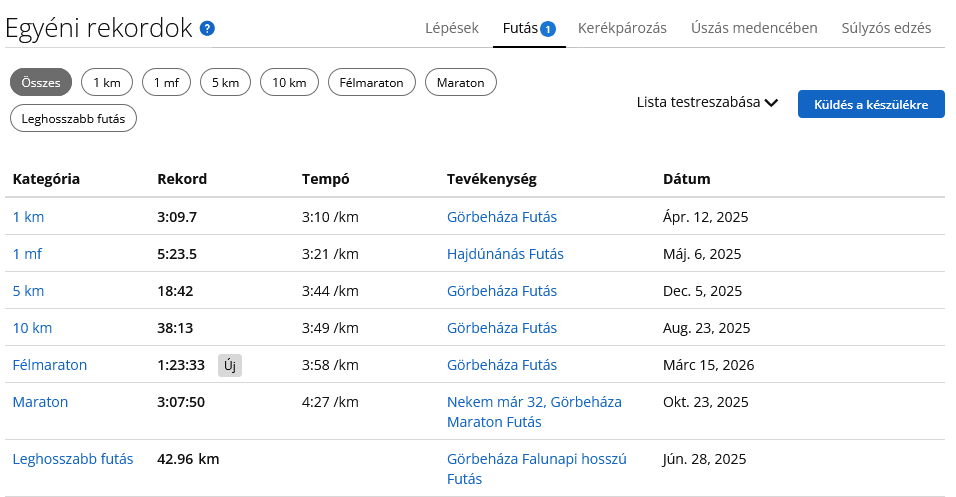The width and height of the screenshot is (956, 497).
Task: Select the Úszás medencében tab
Action: (754, 28)
